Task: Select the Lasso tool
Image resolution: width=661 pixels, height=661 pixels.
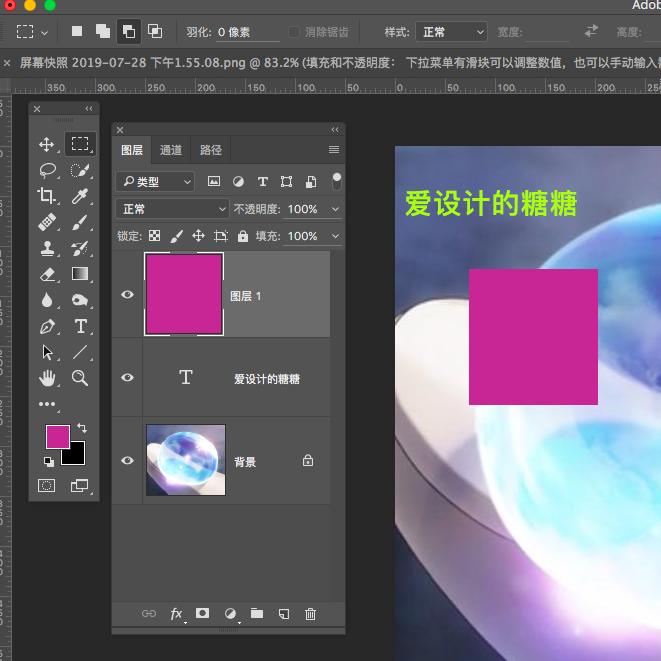Action: click(x=47, y=171)
